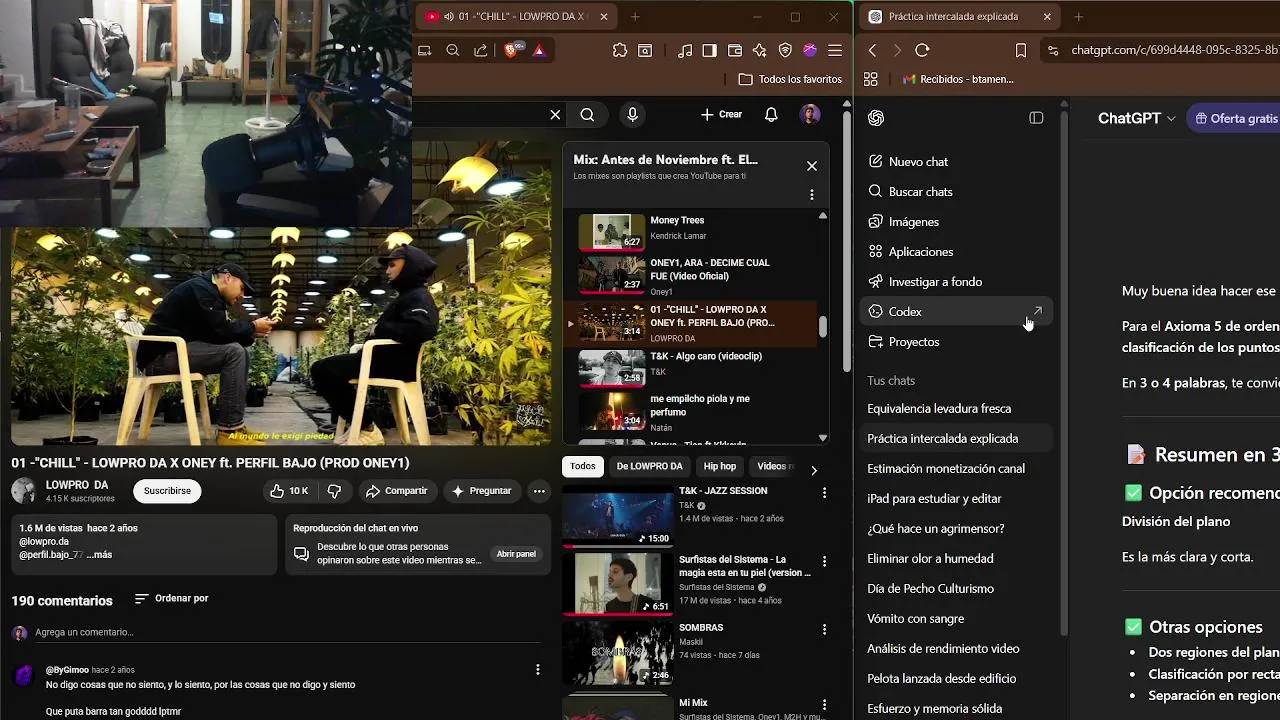Image resolution: width=1280 pixels, height=720 pixels.
Task: Click the YouTube 'Crear' button
Action: click(x=721, y=115)
